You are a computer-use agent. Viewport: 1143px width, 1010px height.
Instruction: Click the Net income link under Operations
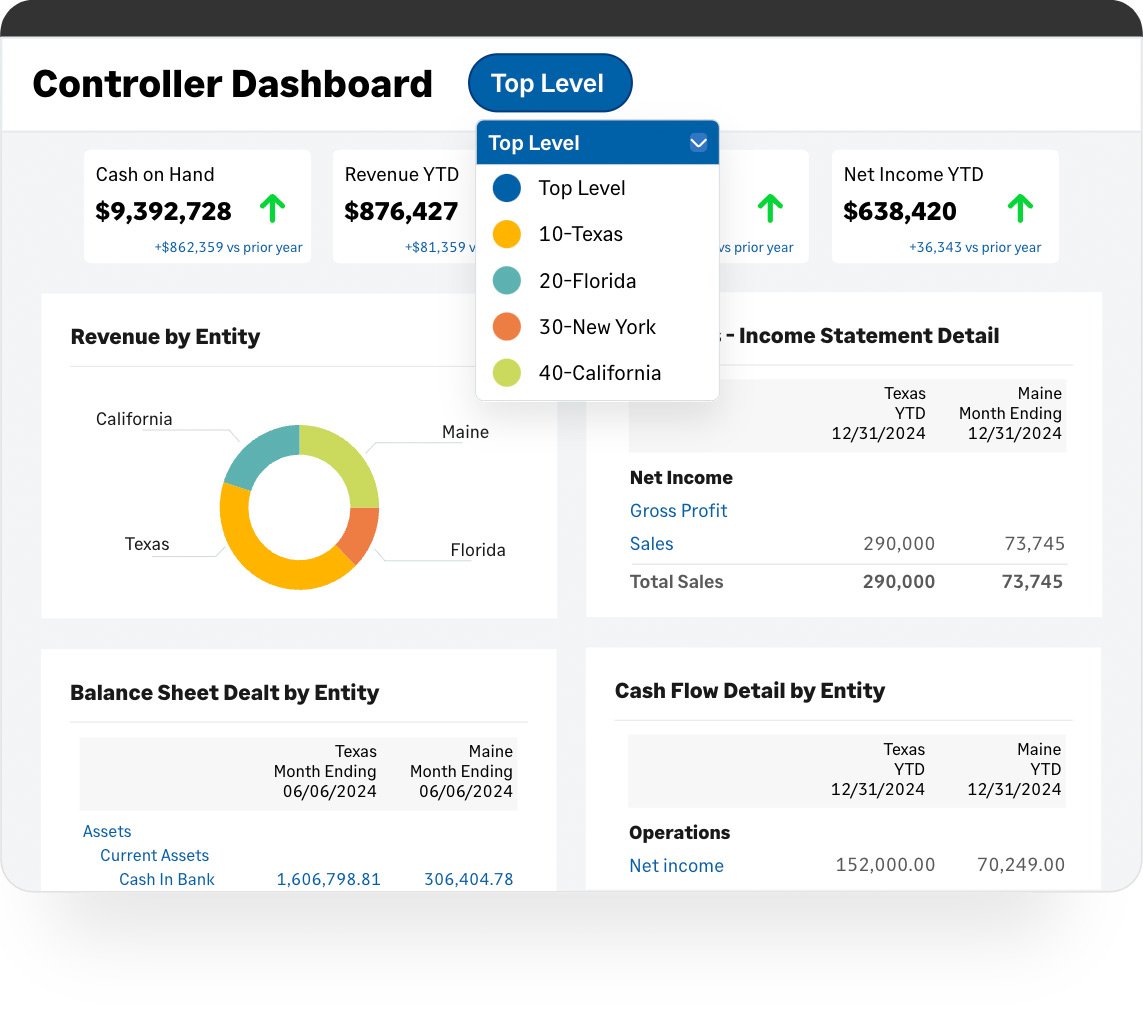[x=676, y=866]
